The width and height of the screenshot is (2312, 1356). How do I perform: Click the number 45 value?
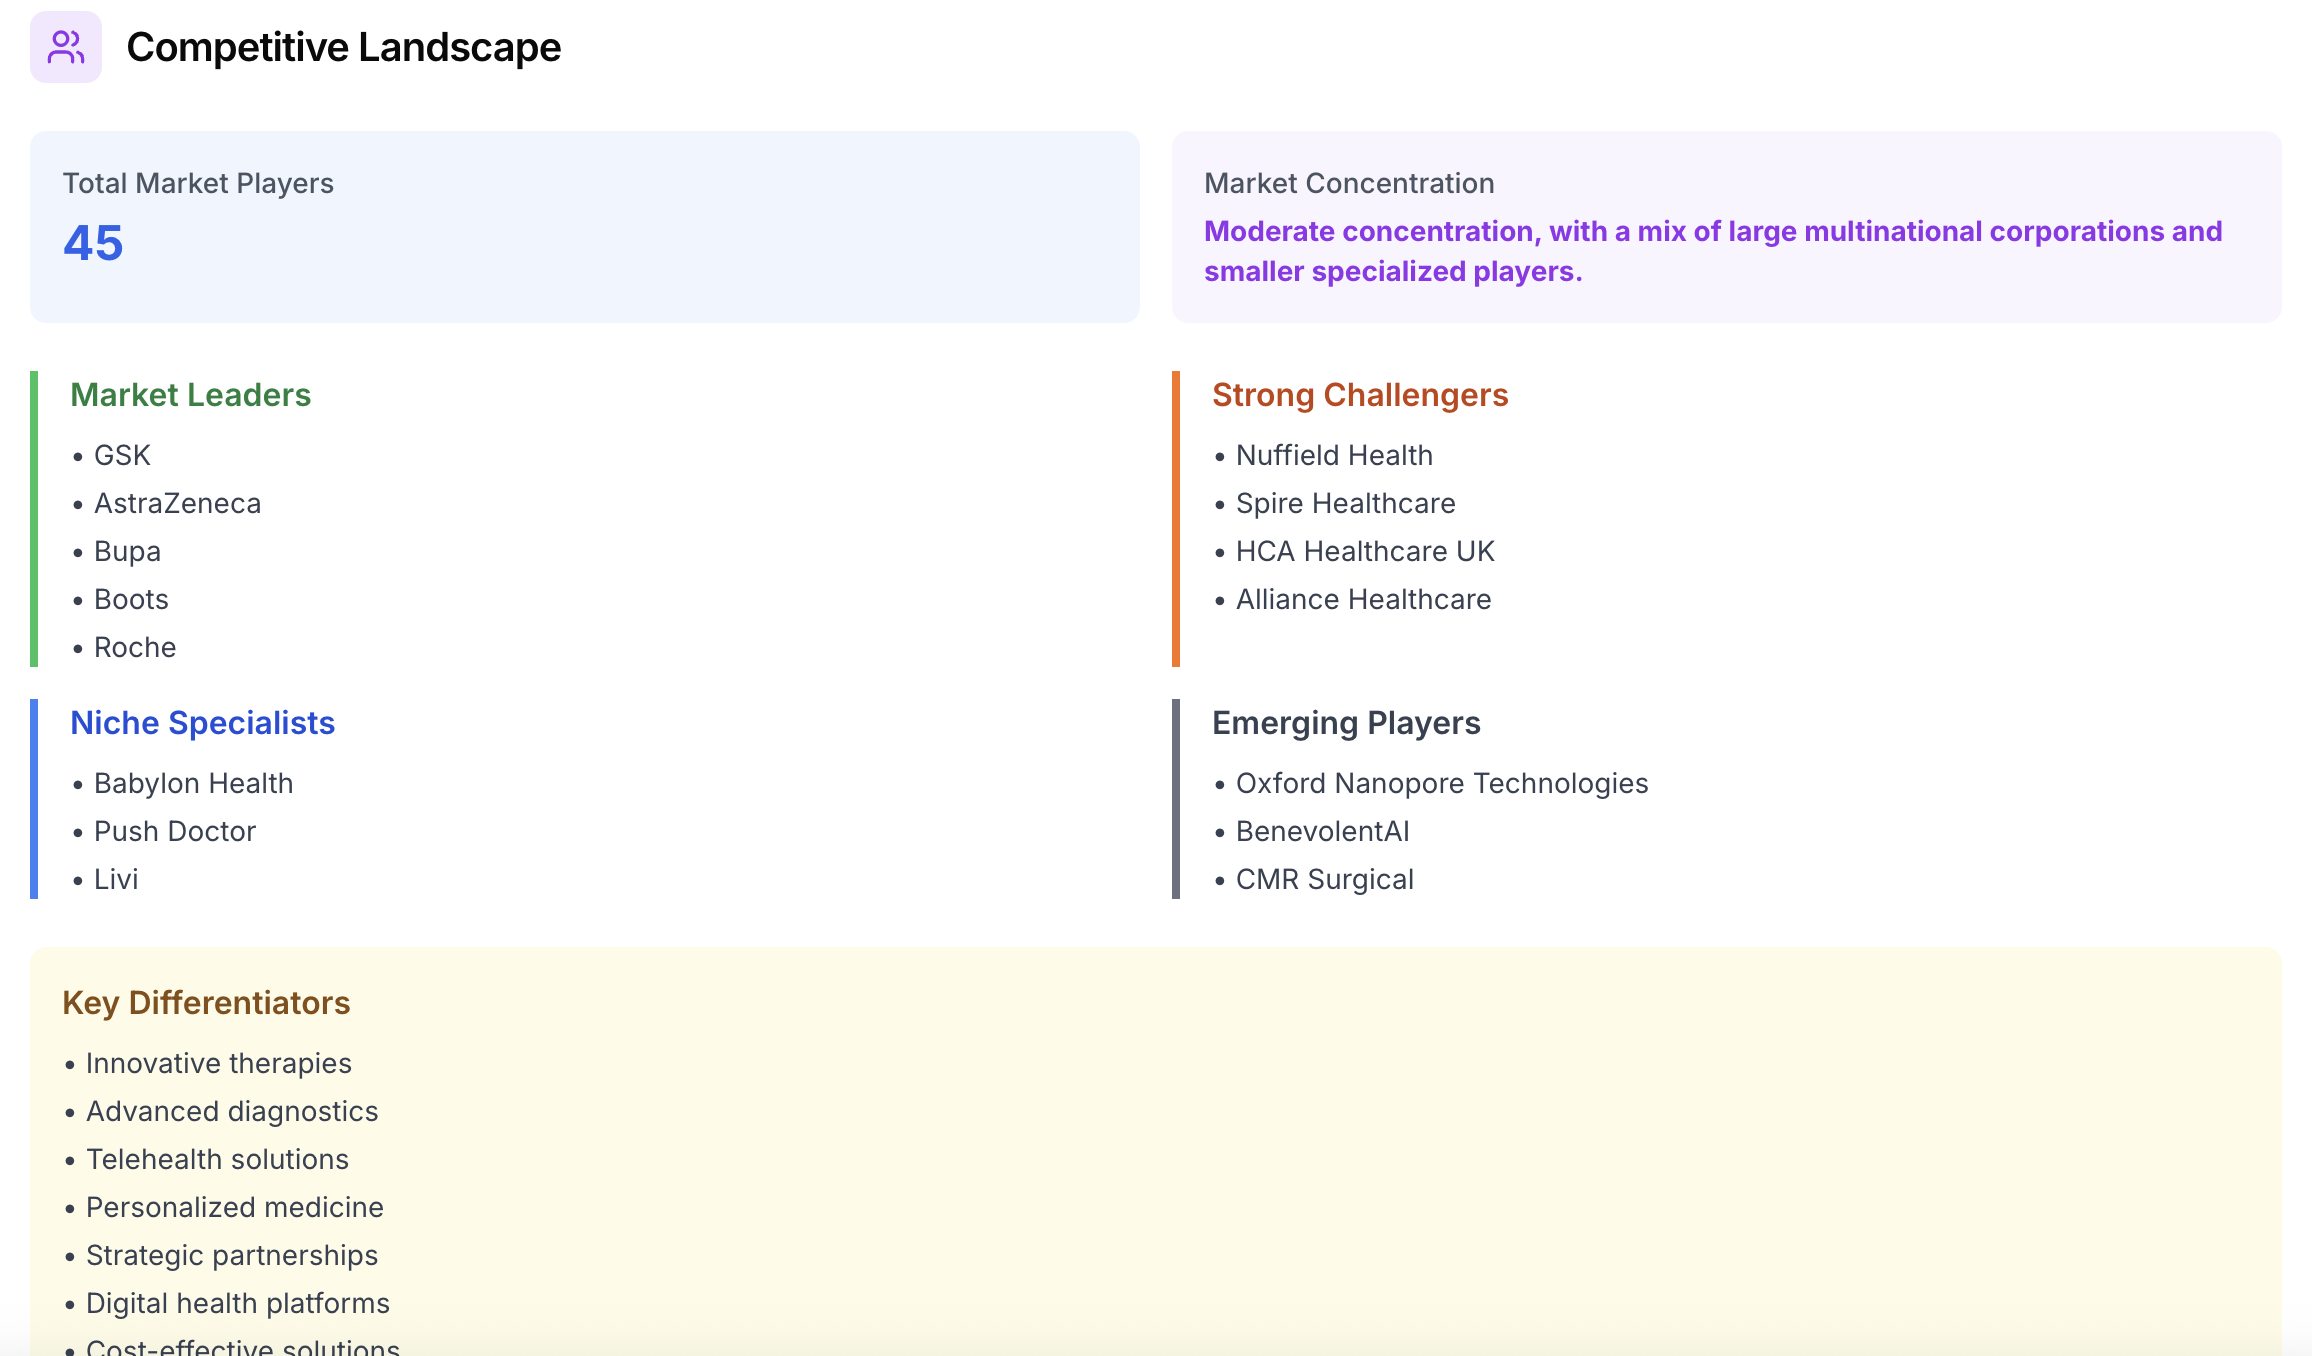tap(93, 243)
